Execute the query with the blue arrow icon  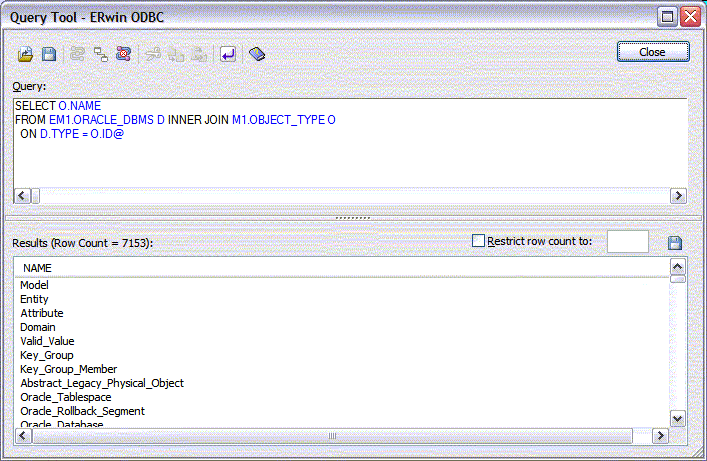(x=228, y=55)
